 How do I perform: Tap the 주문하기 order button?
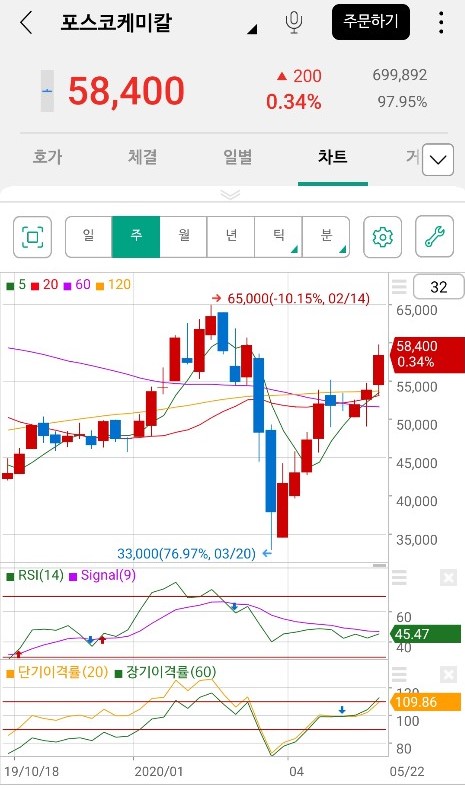tap(371, 22)
